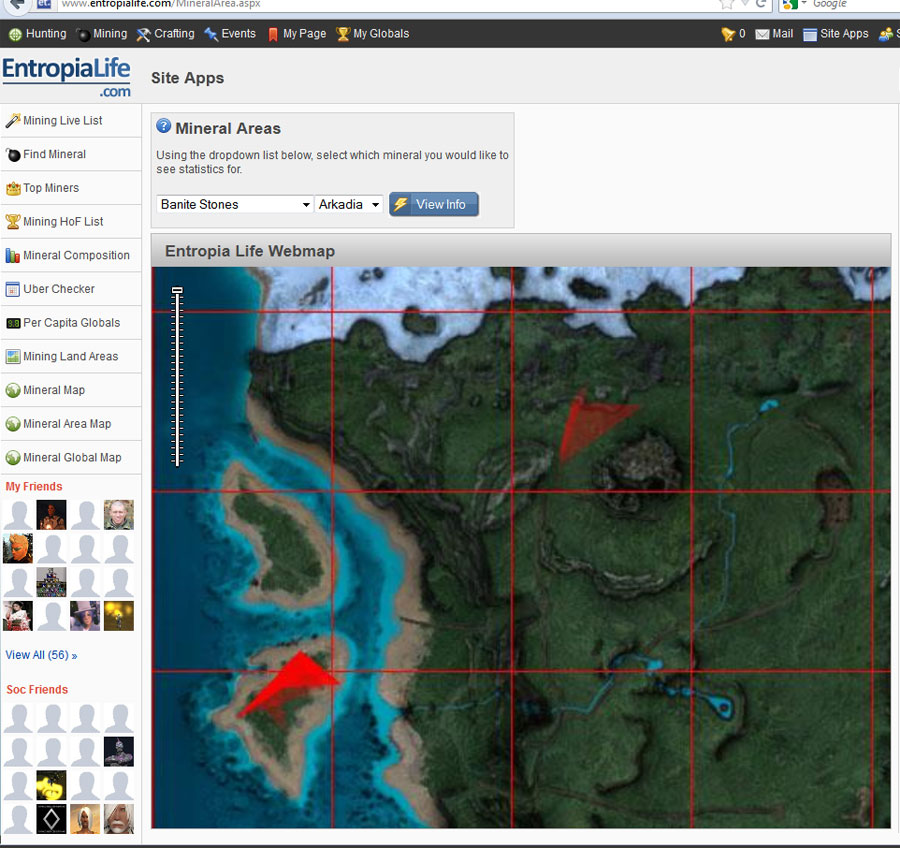Image resolution: width=900 pixels, height=848 pixels.
Task: Click the My Page bookmark icon
Action: [x=273, y=34]
